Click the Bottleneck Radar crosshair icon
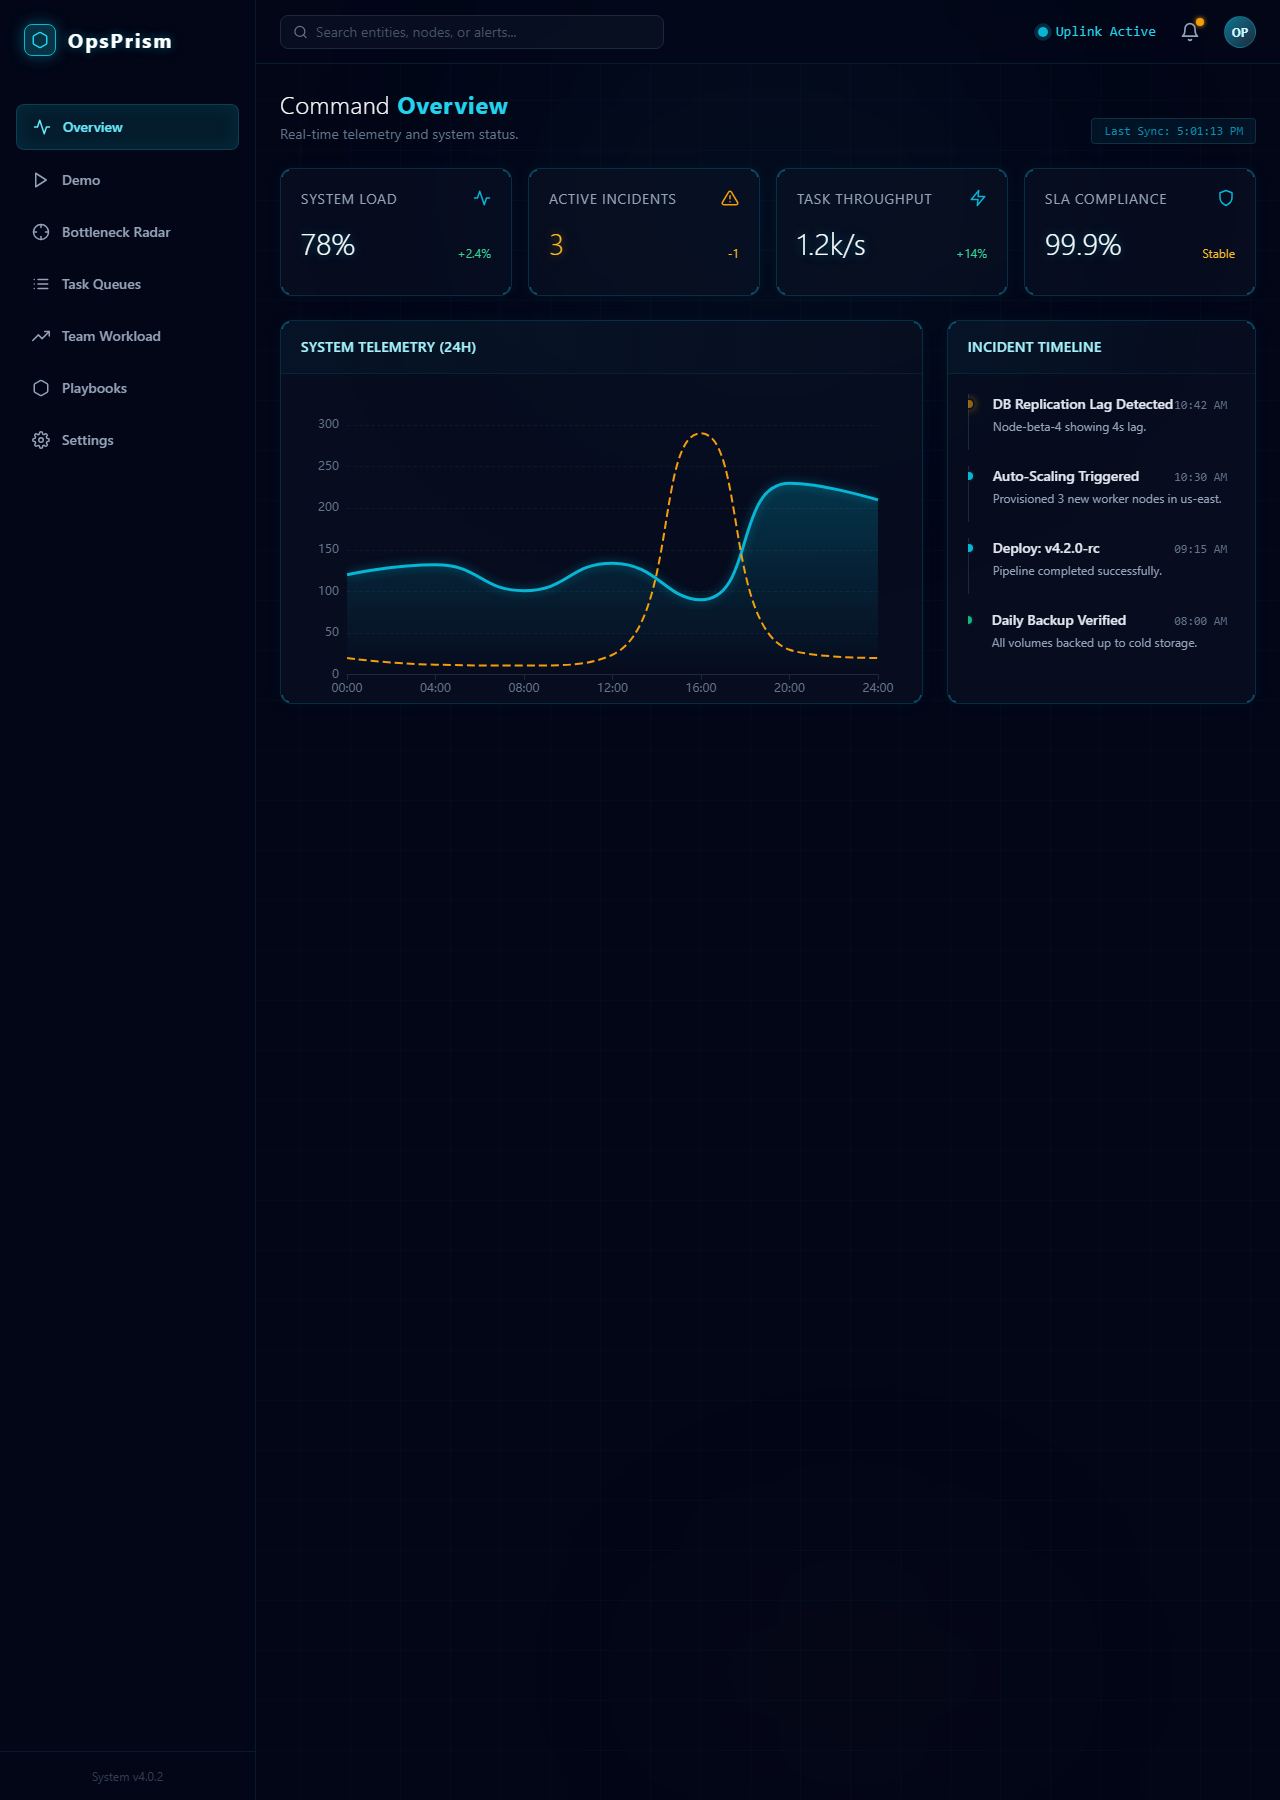 point(41,232)
